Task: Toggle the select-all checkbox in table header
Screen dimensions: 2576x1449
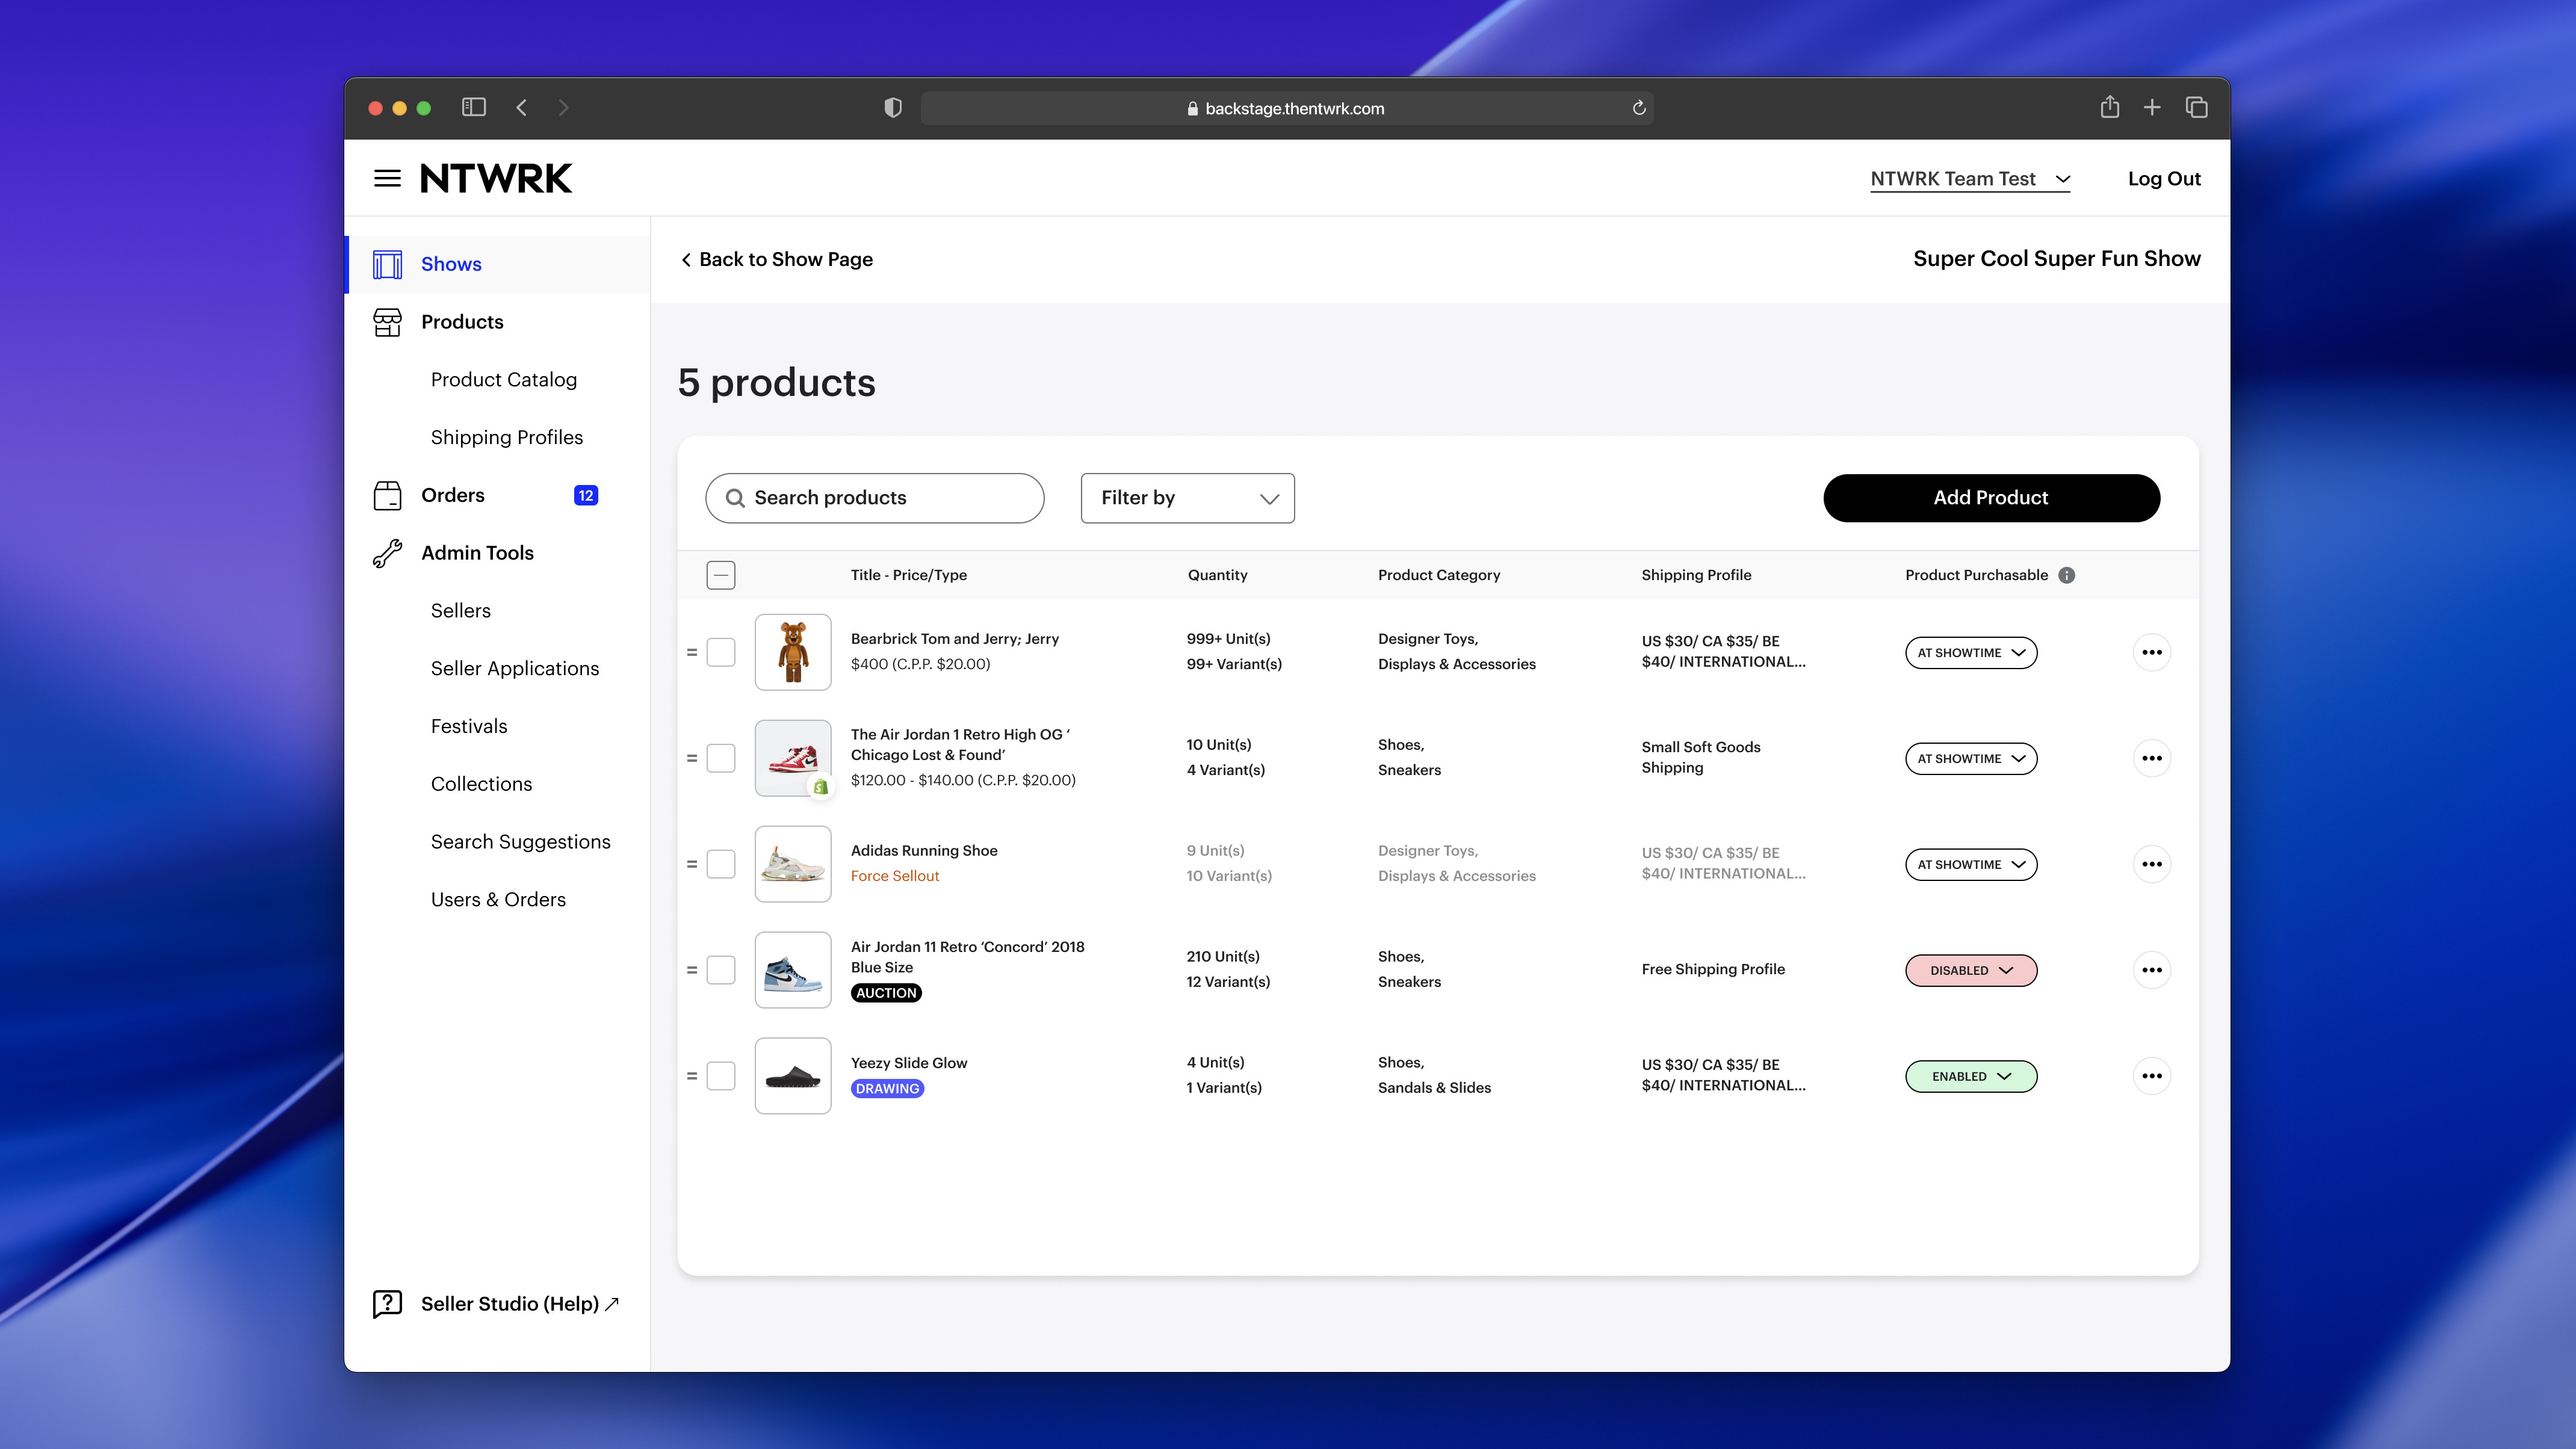Action: coord(720,575)
